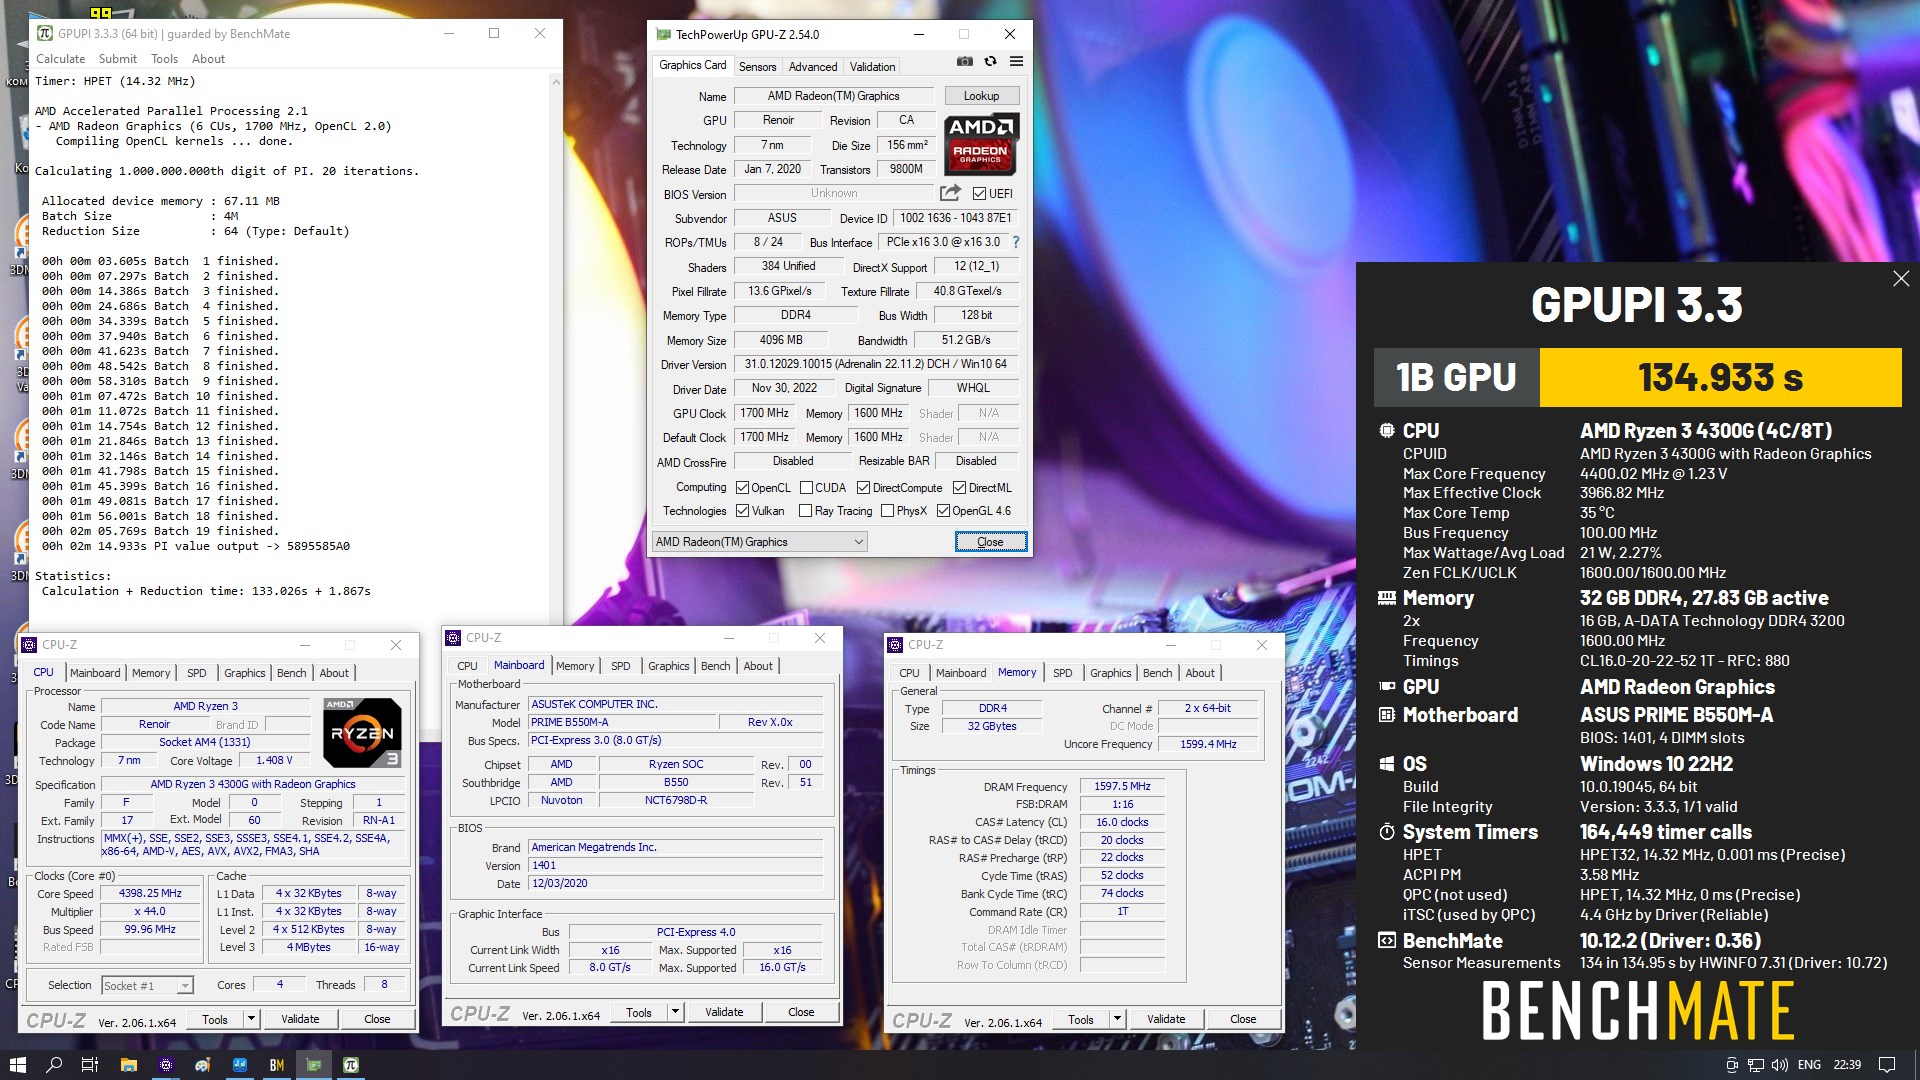Open the Action Center notification icon
Image resolution: width=1920 pixels, height=1080 pixels.
(1887, 1065)
